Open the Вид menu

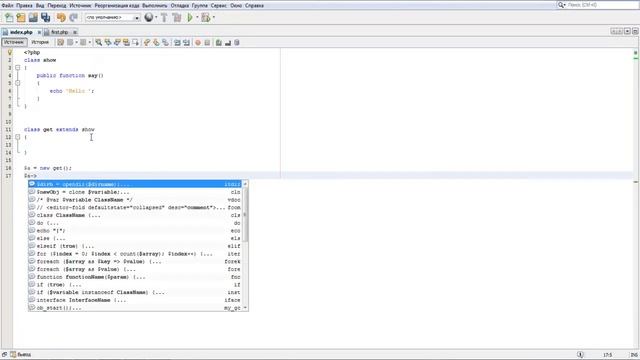click(x=40, y=6)
